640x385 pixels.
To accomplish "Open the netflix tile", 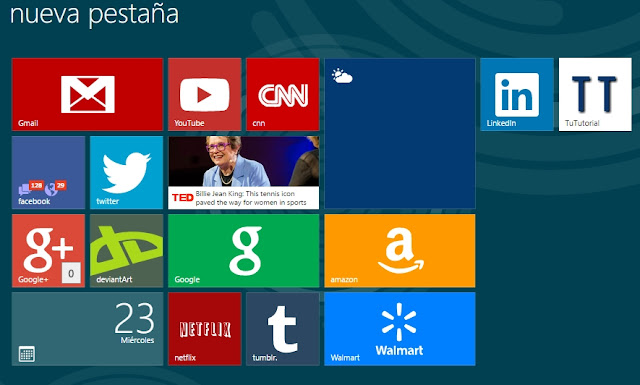I will point(204,329).
